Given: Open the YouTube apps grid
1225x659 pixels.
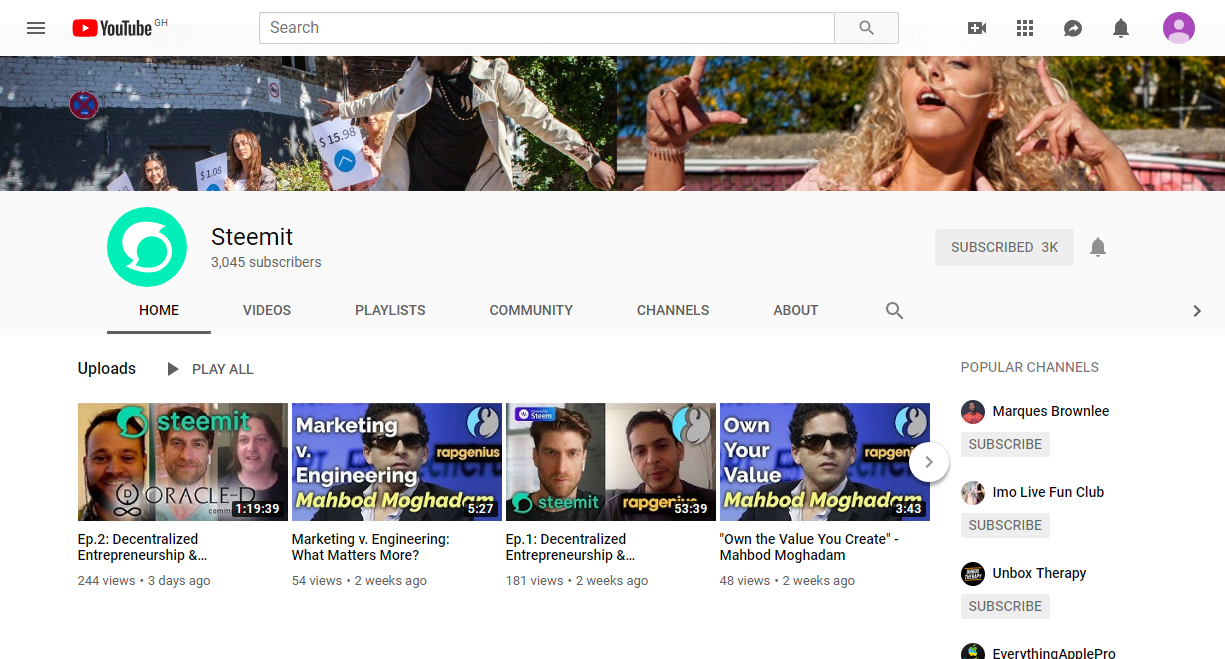Looking at the screenshot, I should [x=1025, y=28].
